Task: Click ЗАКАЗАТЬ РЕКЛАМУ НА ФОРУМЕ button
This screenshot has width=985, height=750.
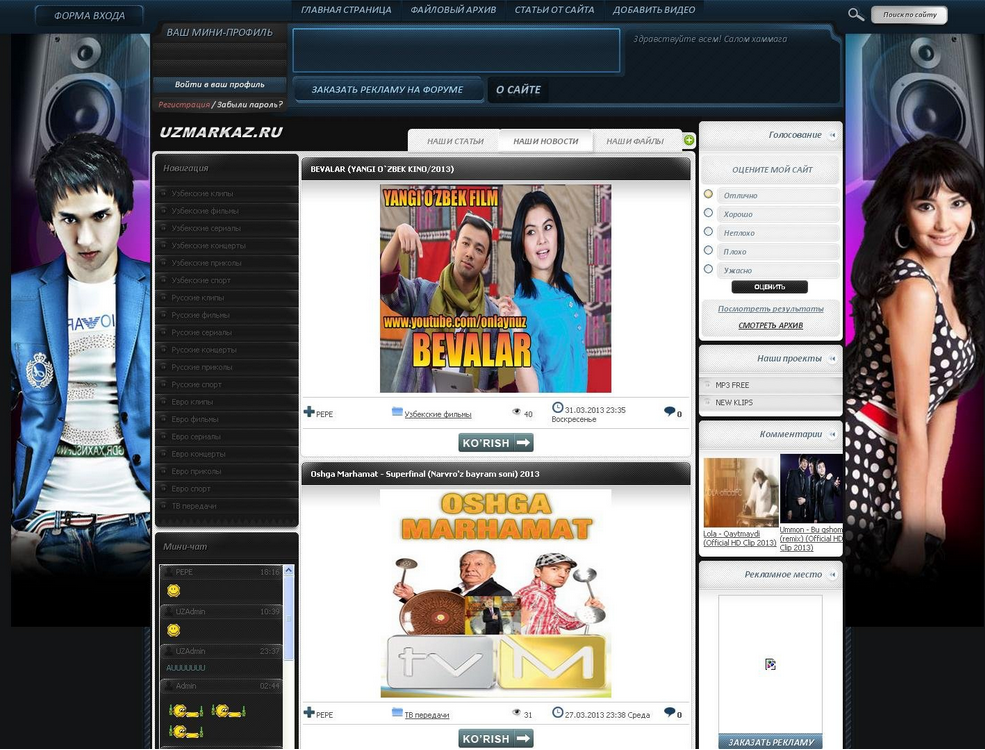Action: pyautogui.click(x=387, y=90)
